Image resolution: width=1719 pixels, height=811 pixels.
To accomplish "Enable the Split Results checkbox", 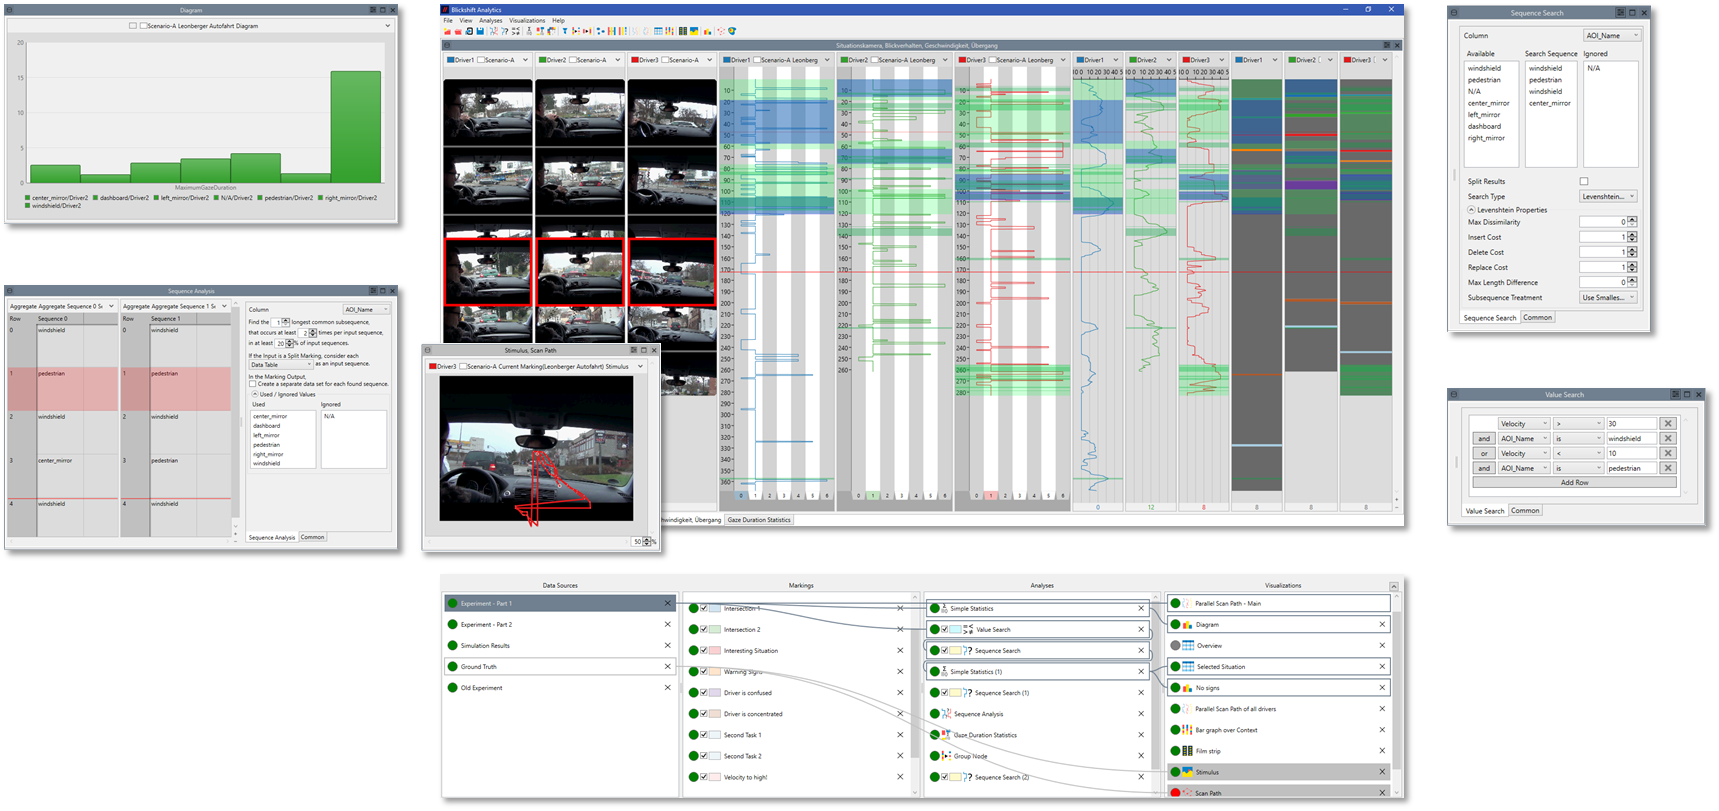I will (1584, 181).
